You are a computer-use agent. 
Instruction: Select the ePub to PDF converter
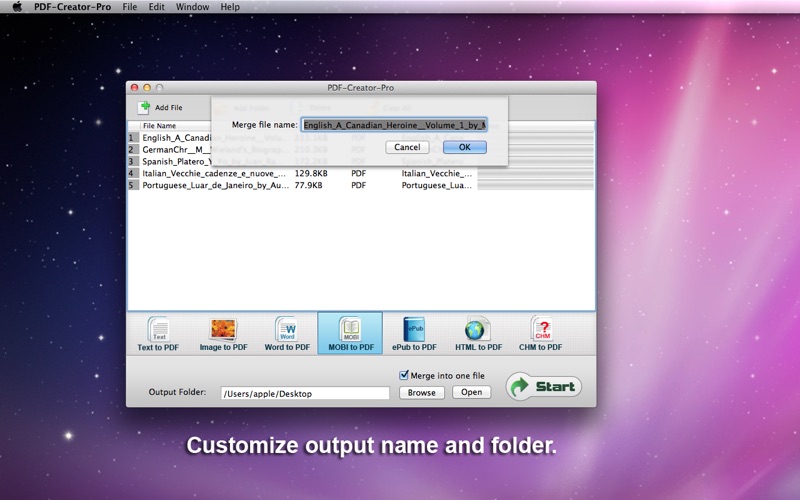(414, 334)
